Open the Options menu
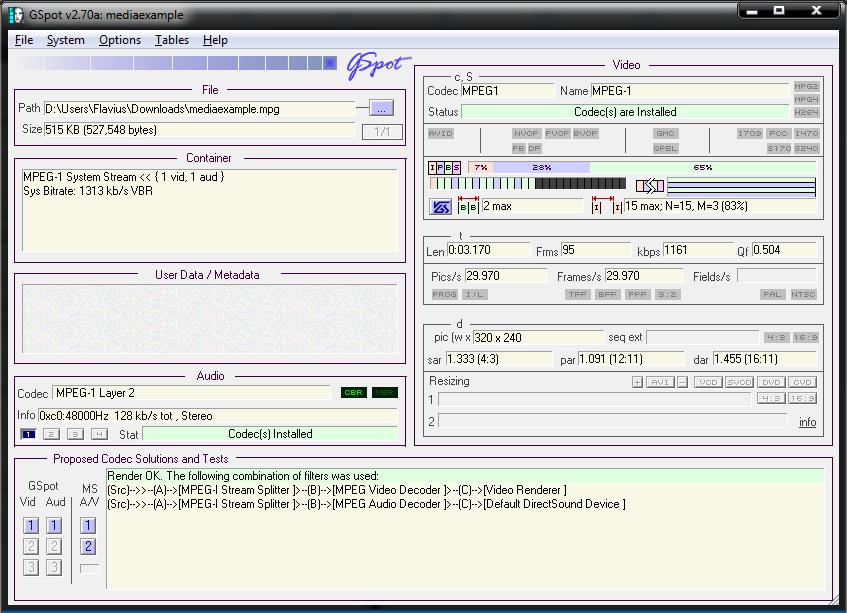This screenshot has width=847, height=613. click(x=120, y=40)
